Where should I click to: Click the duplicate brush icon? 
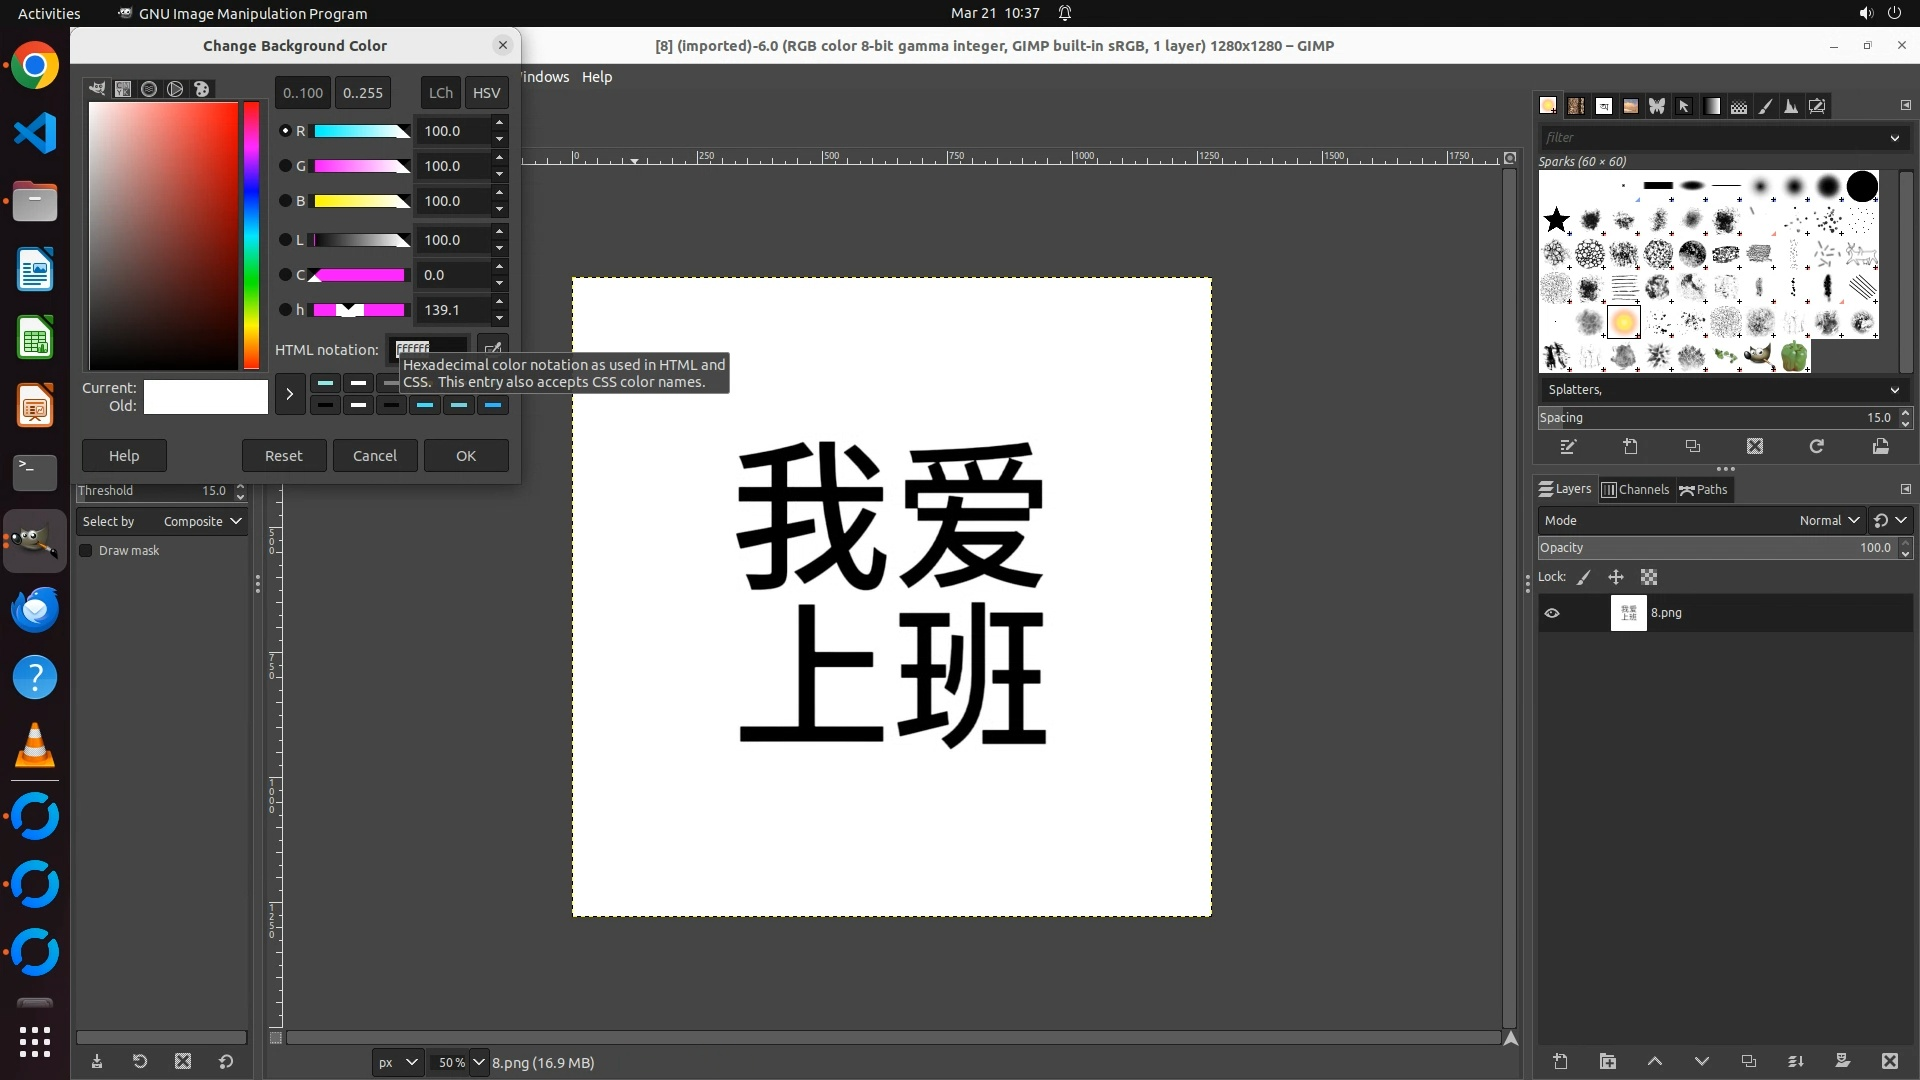[x=1692, y=447]
